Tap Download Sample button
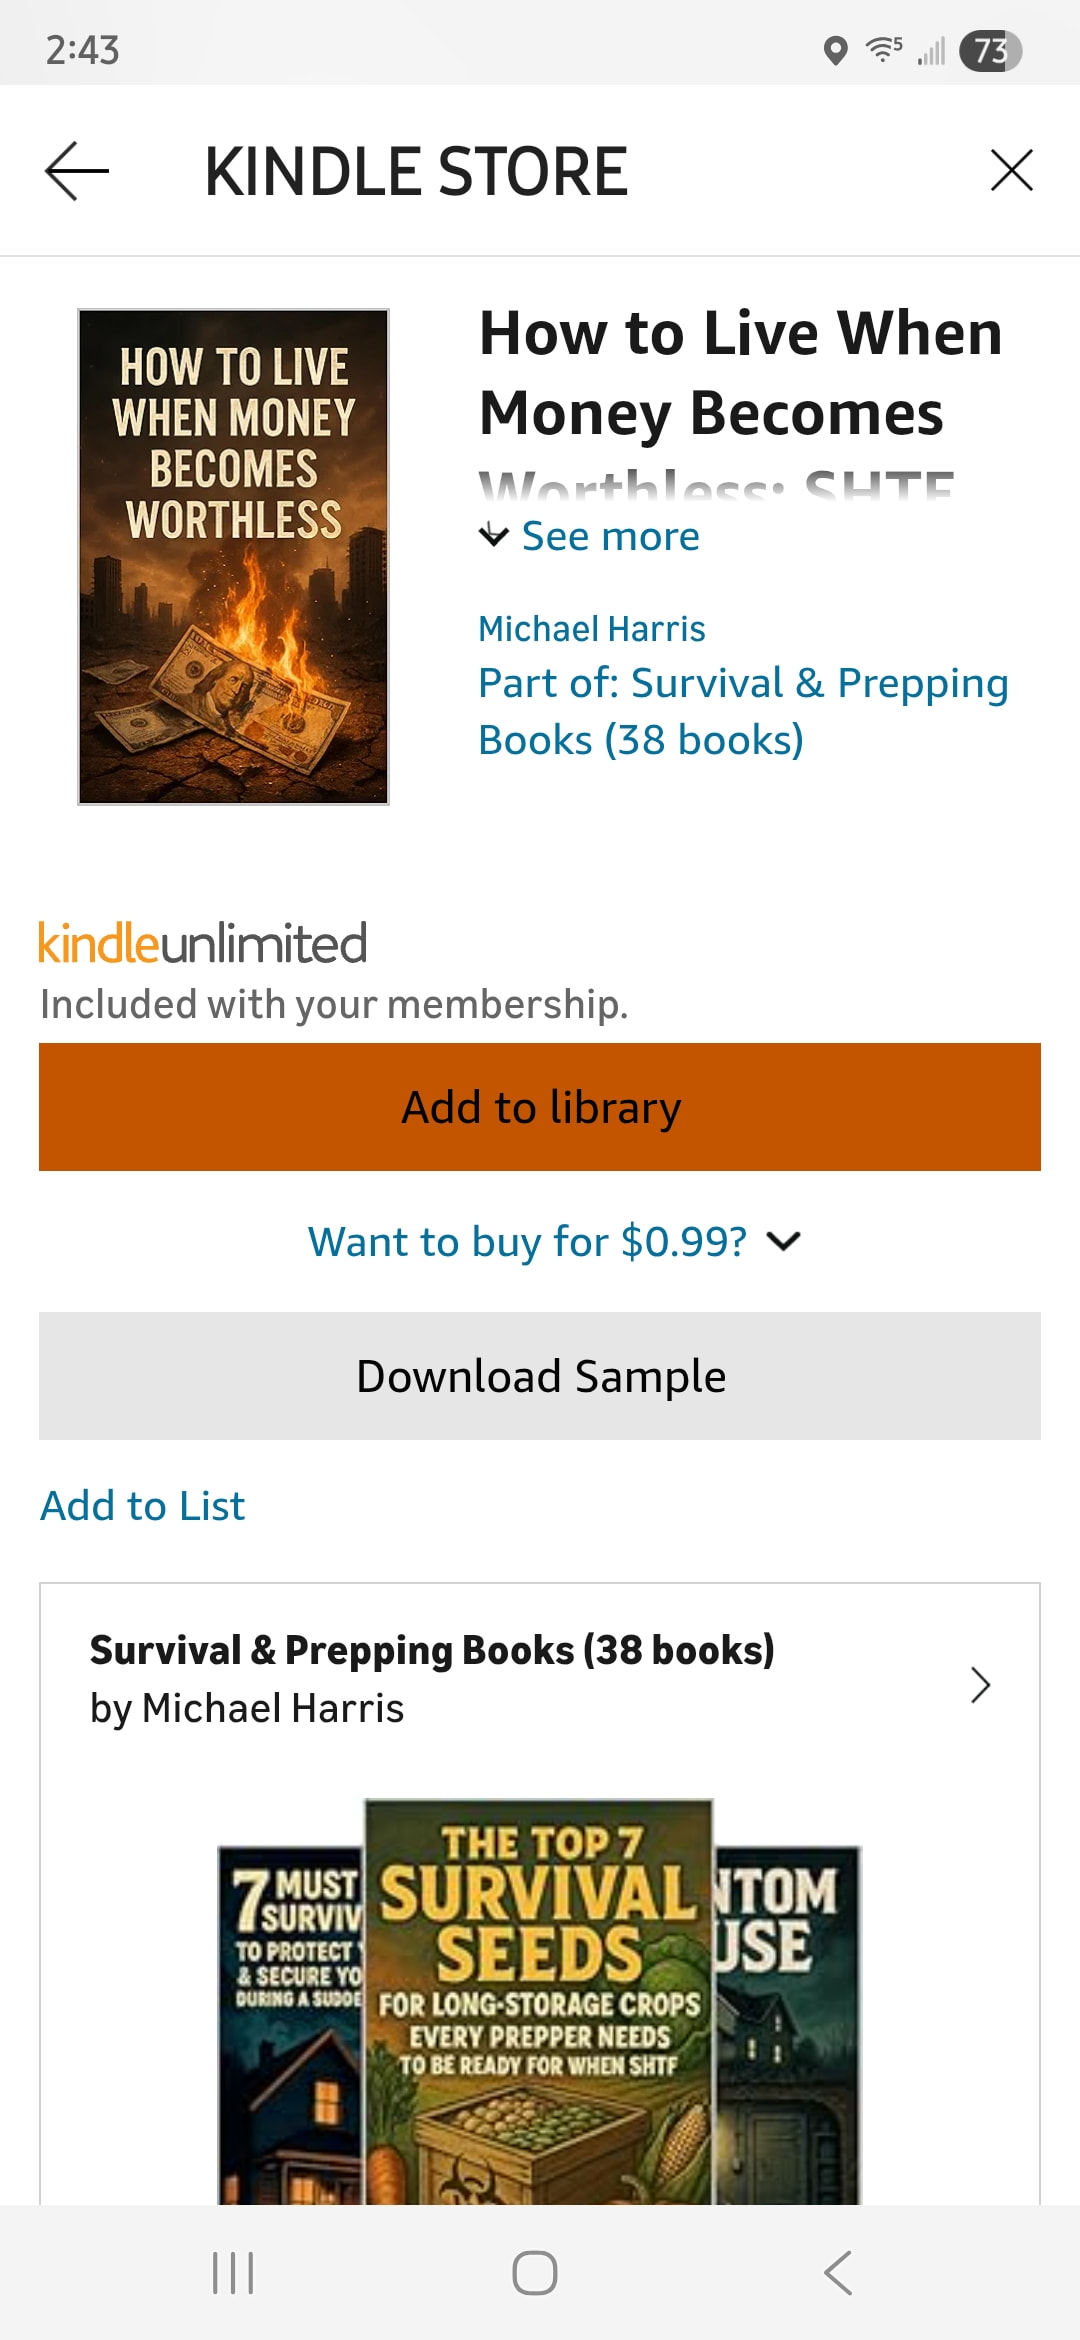 540,1376
